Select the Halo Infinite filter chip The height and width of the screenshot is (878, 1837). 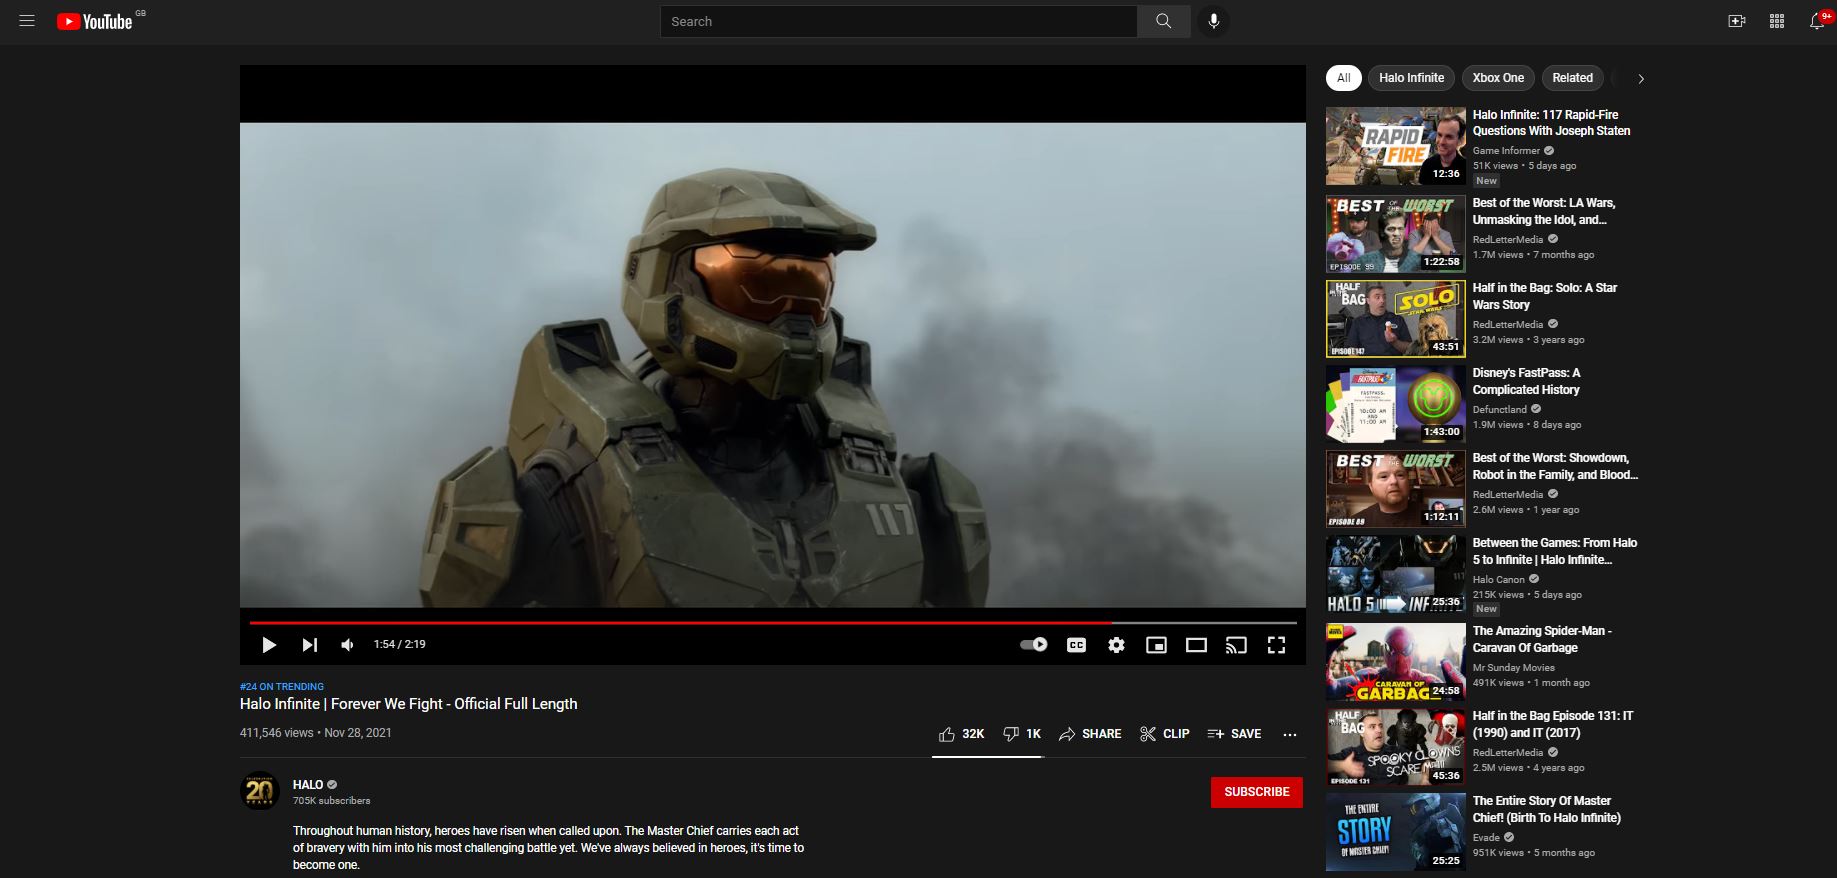coord(1411,78)
